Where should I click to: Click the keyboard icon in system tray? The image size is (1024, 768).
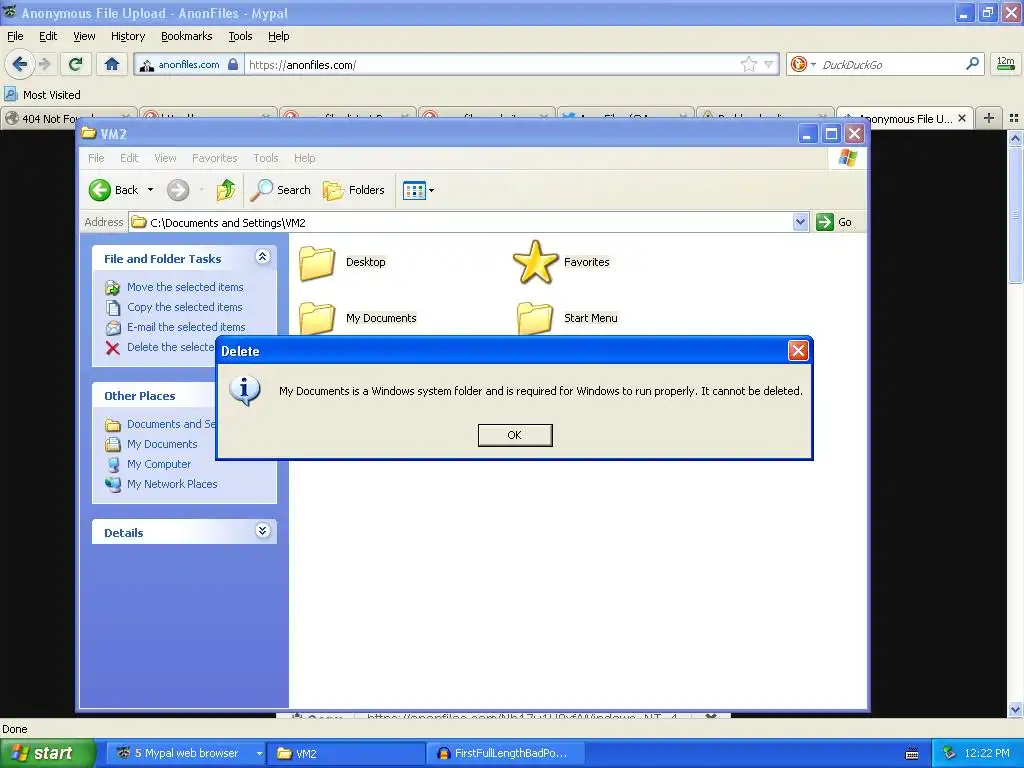[x=912, y=754]
